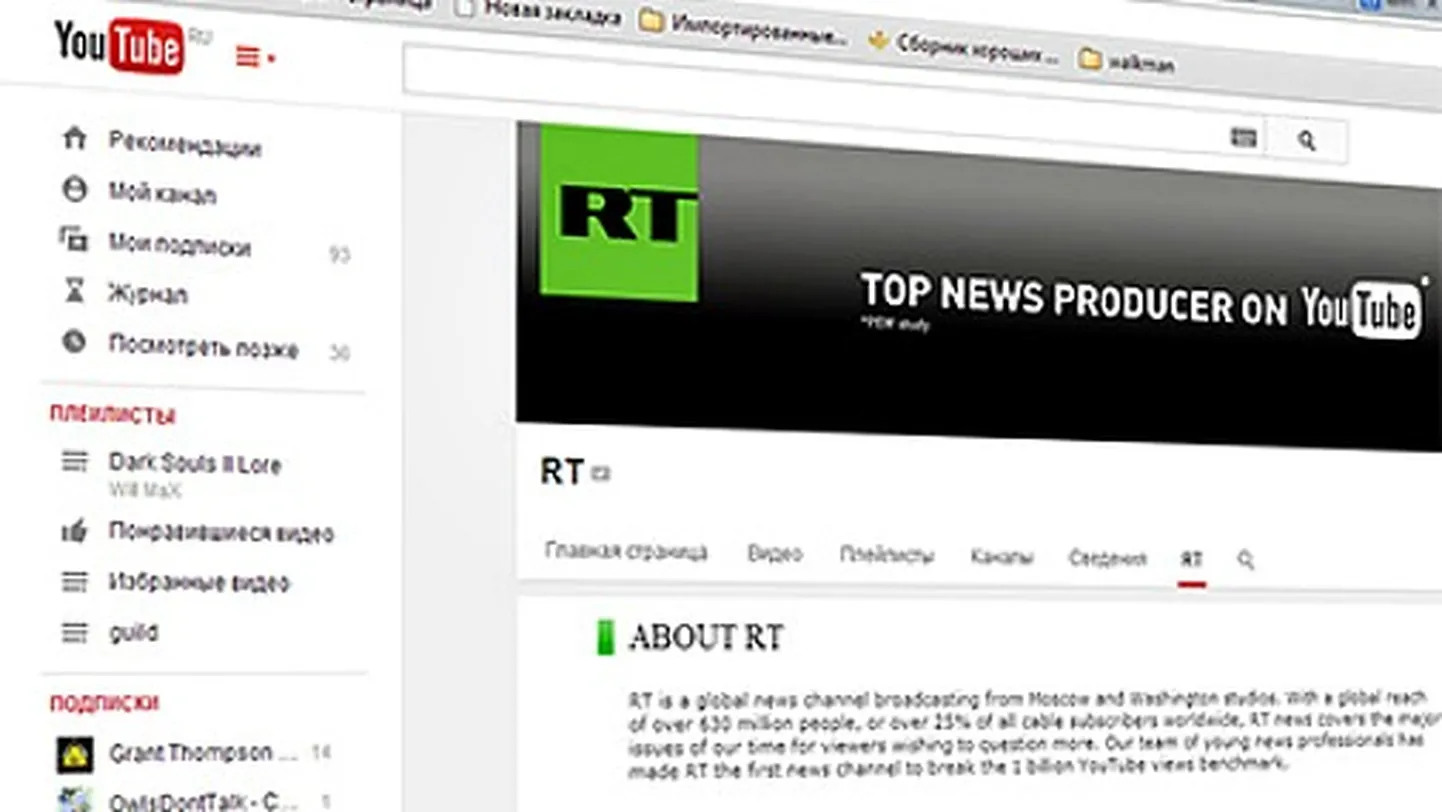Screen dimensions: 1442x812
Task: Open Избранные видео playlist
Action: click(x=199, y=583)
